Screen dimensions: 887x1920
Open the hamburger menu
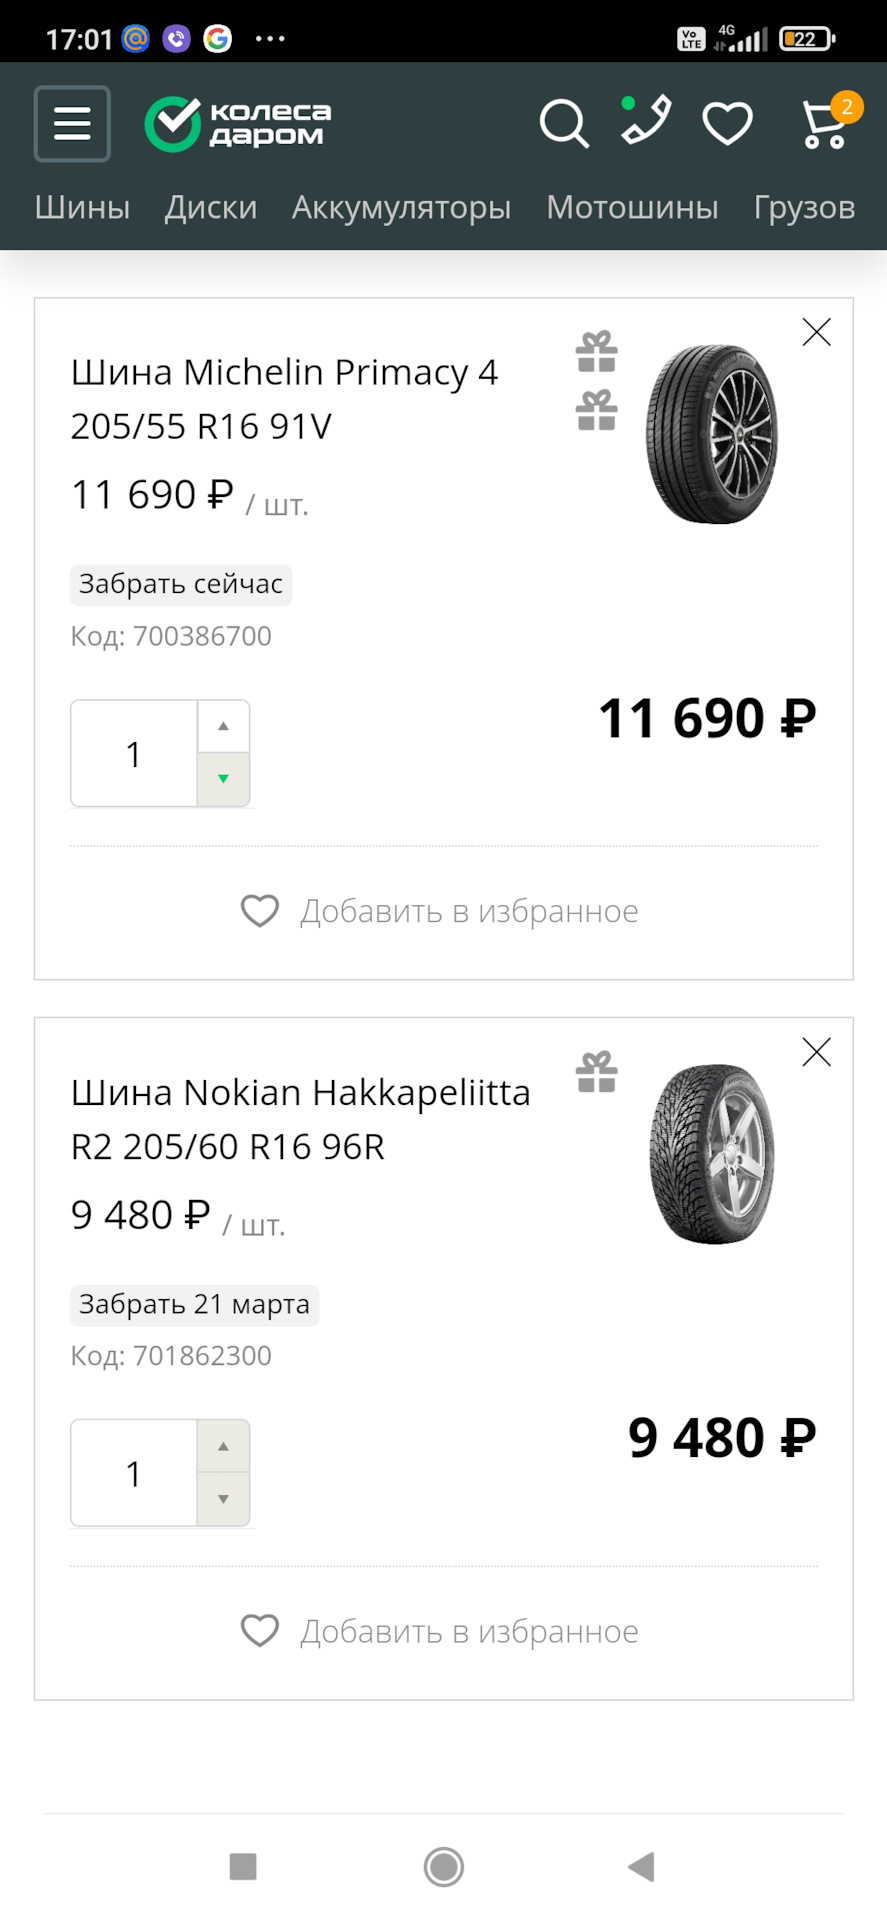coord(72,124)
